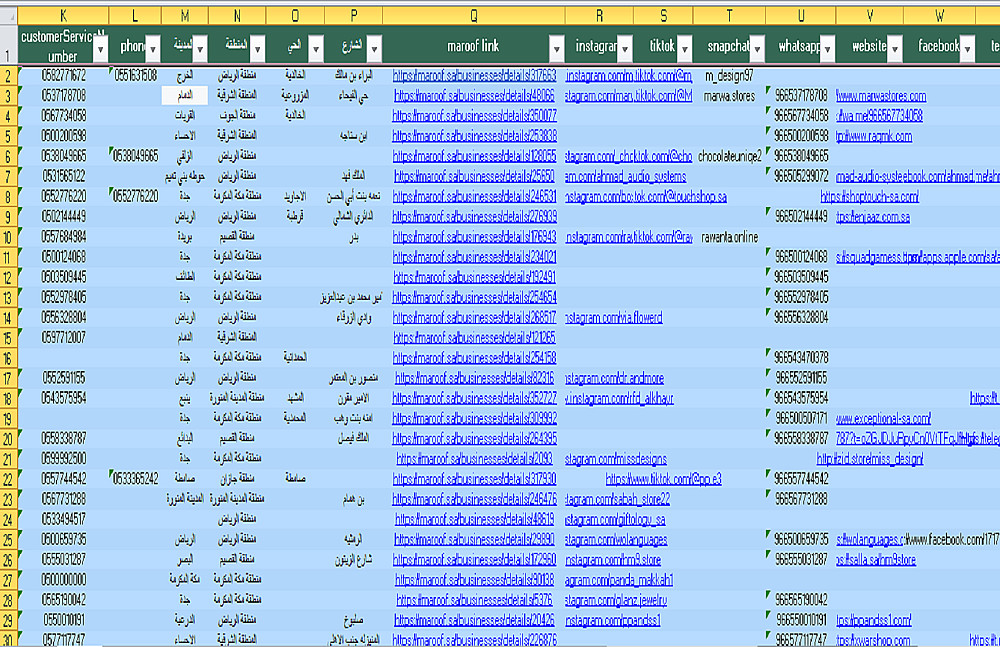Open instagram link glanz.jewelry
The height and width of the screenshot is (647, 1000).
tap(615, 600)
